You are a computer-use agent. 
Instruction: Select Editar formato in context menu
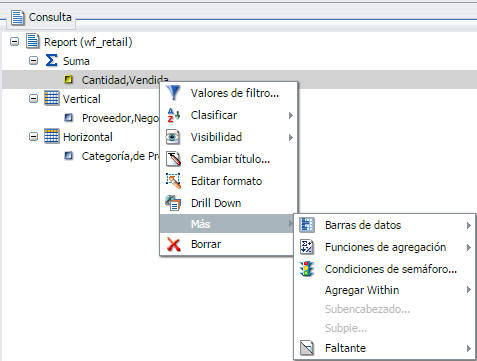(229, 181)
